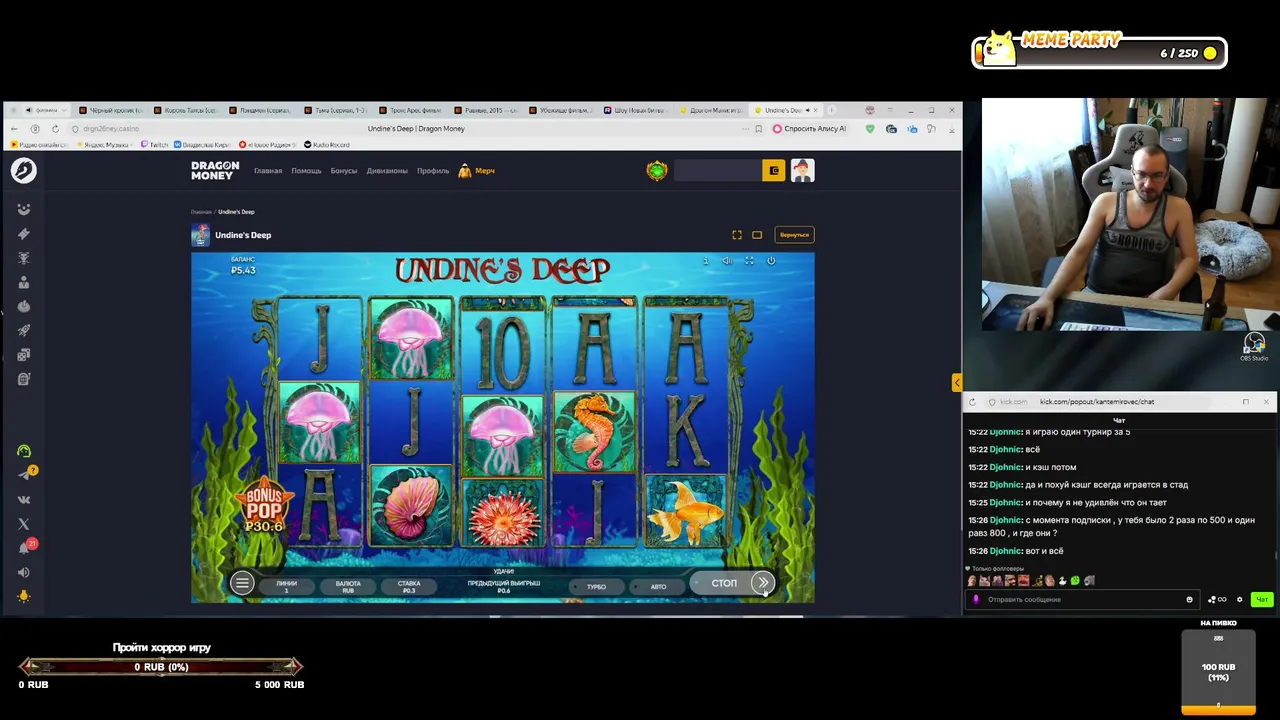This screenshot has width=1280, height=720.
Task: Click the sound speaker icon in sidebar
Action: (x=24, y=572)
